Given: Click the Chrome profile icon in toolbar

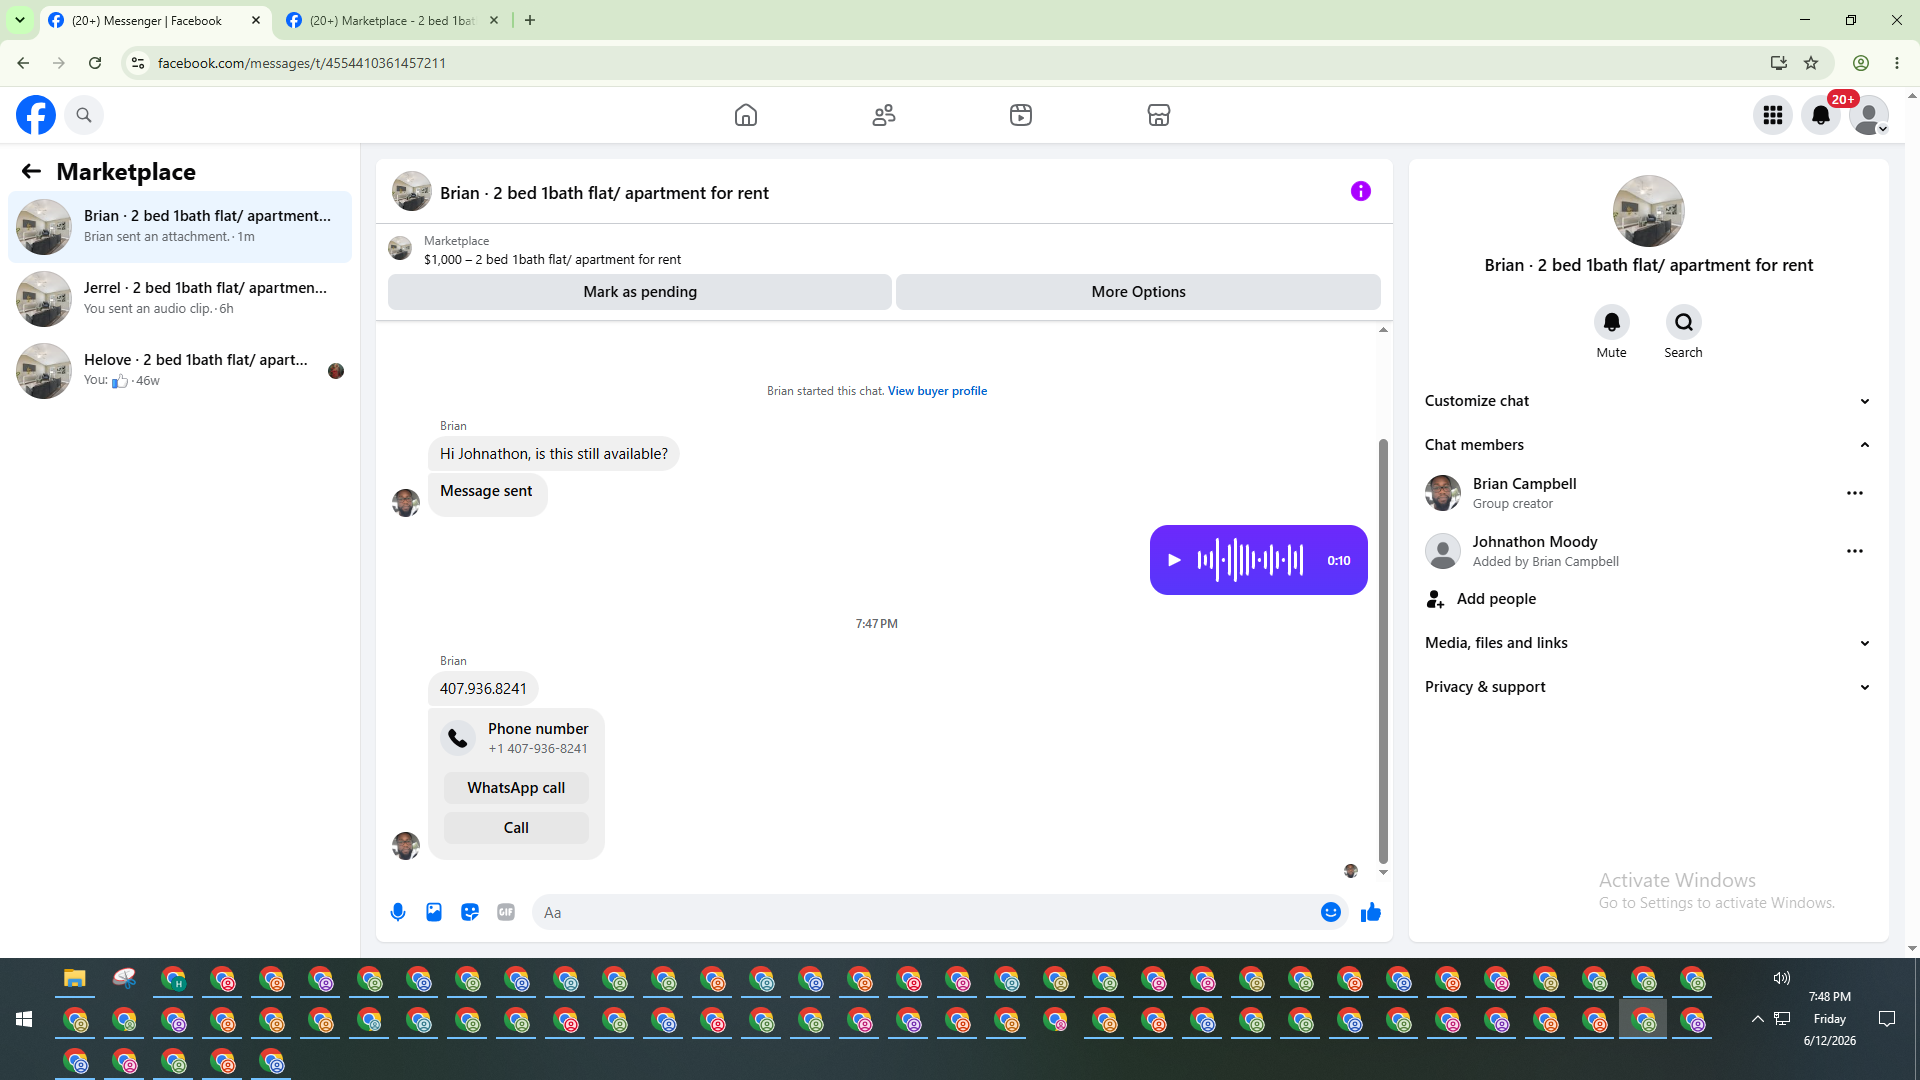Looking at the screenshot, I should tap(1861, 63).
